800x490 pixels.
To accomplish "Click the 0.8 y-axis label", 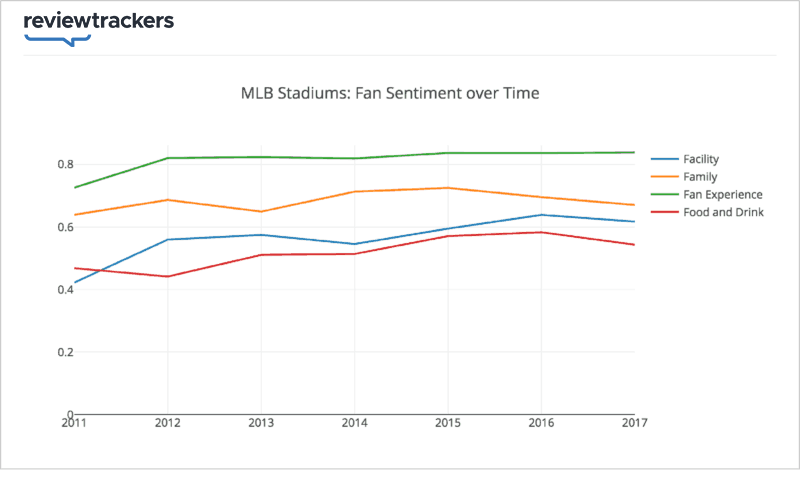I will [x=65, y=164].
